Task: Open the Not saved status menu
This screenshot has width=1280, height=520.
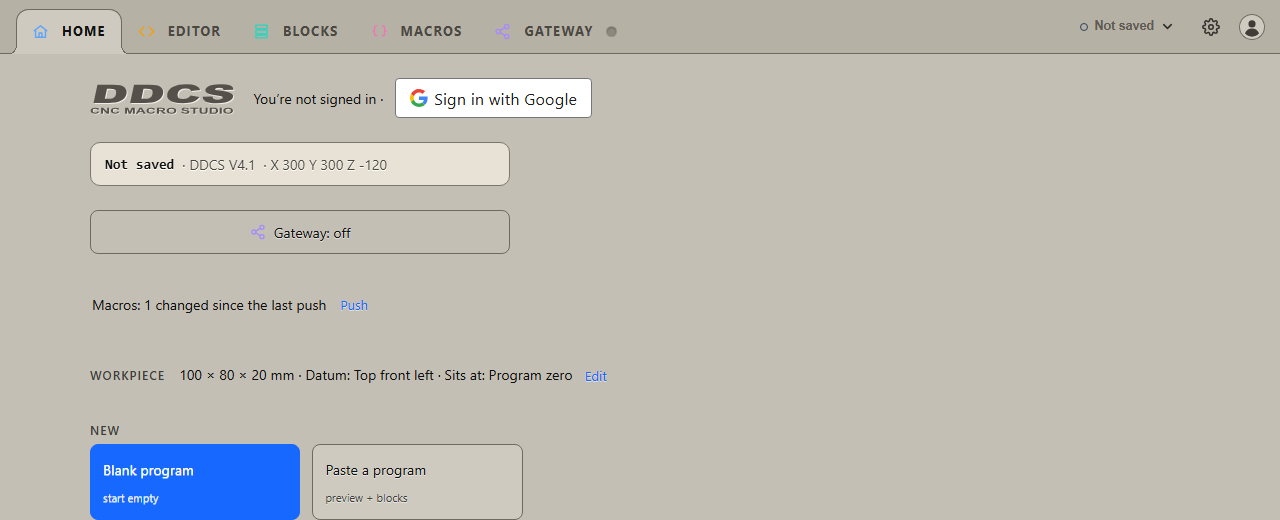Action: (x=1126, y=26)
